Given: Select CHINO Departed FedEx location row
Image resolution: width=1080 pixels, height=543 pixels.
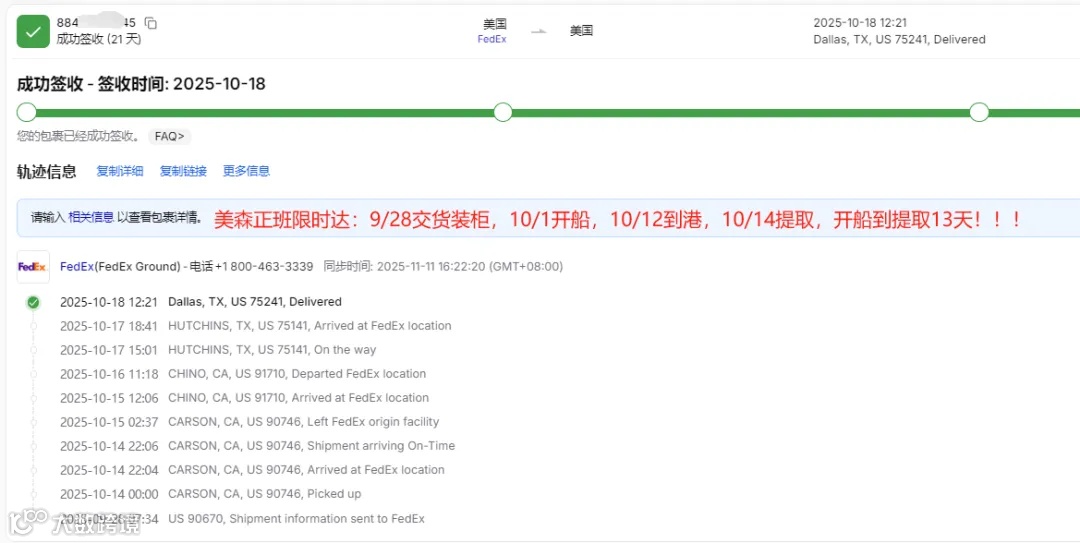Looking at the screenshot, I should point(242,374).
